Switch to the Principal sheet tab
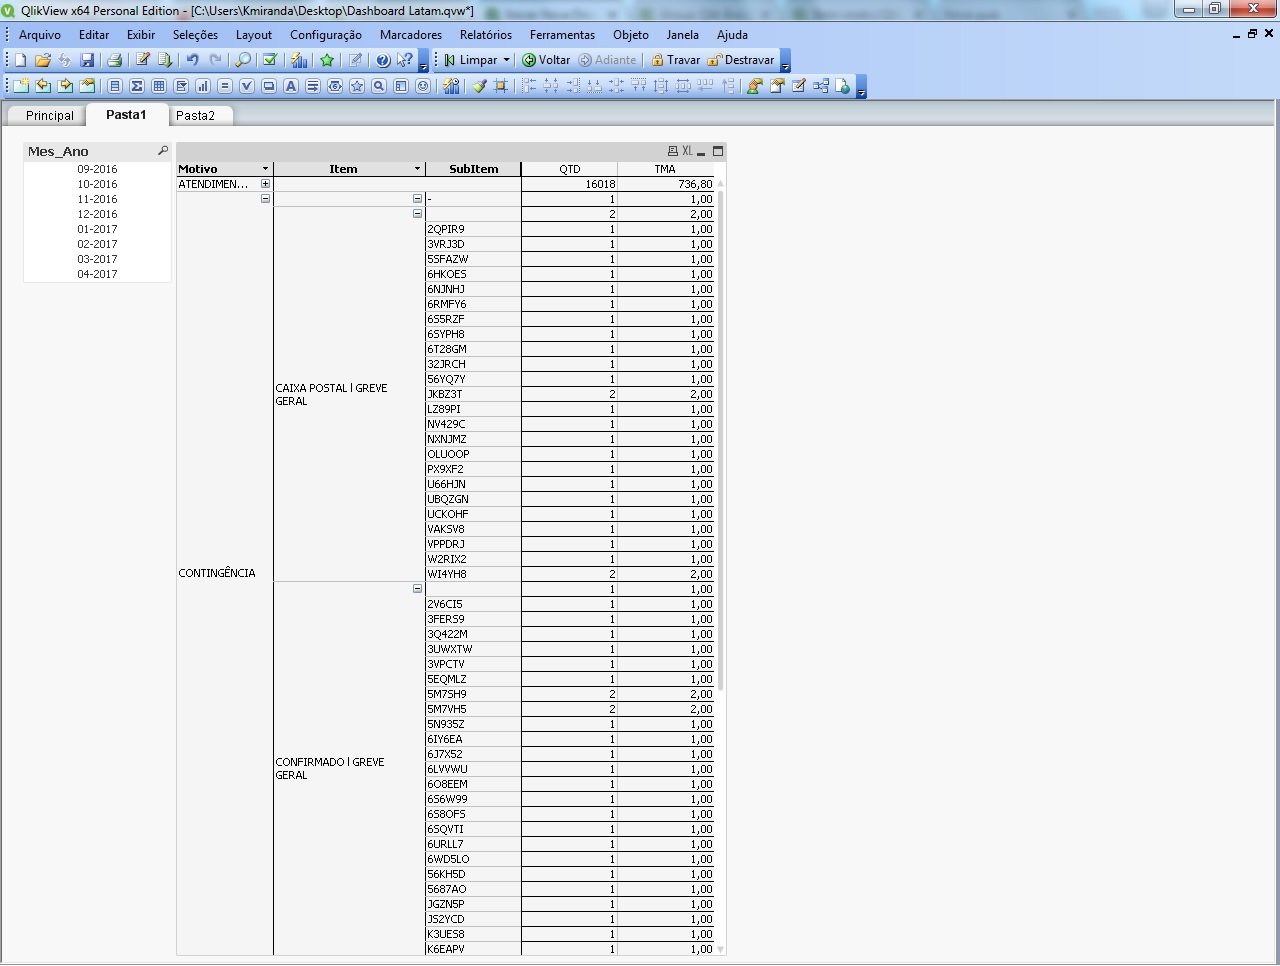 49,116
